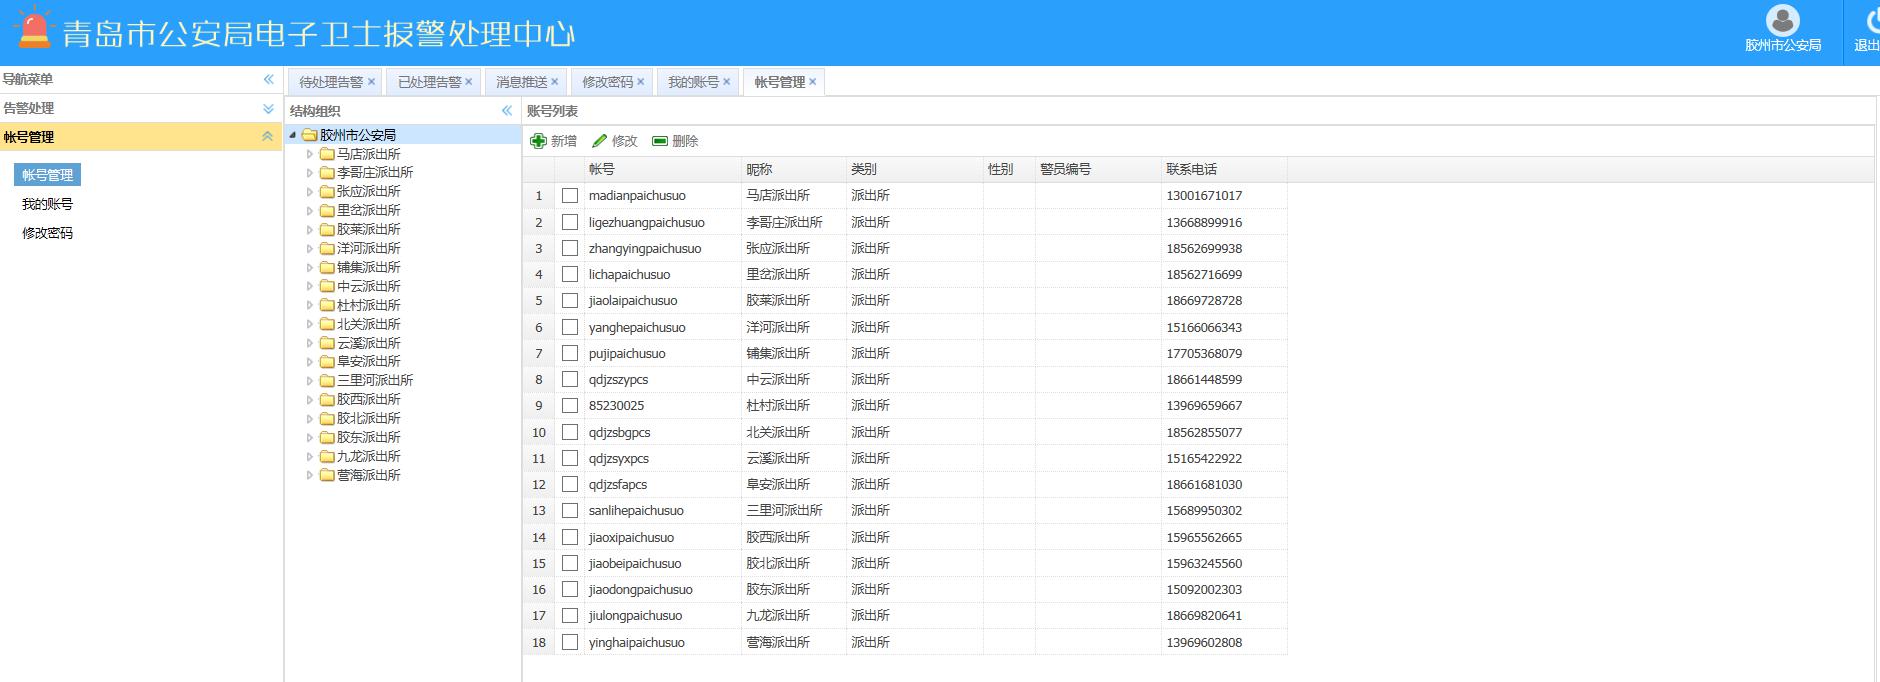Check the zhangyingpaichusuo row checkbox
1880x682 pixels.
point(570,248)
